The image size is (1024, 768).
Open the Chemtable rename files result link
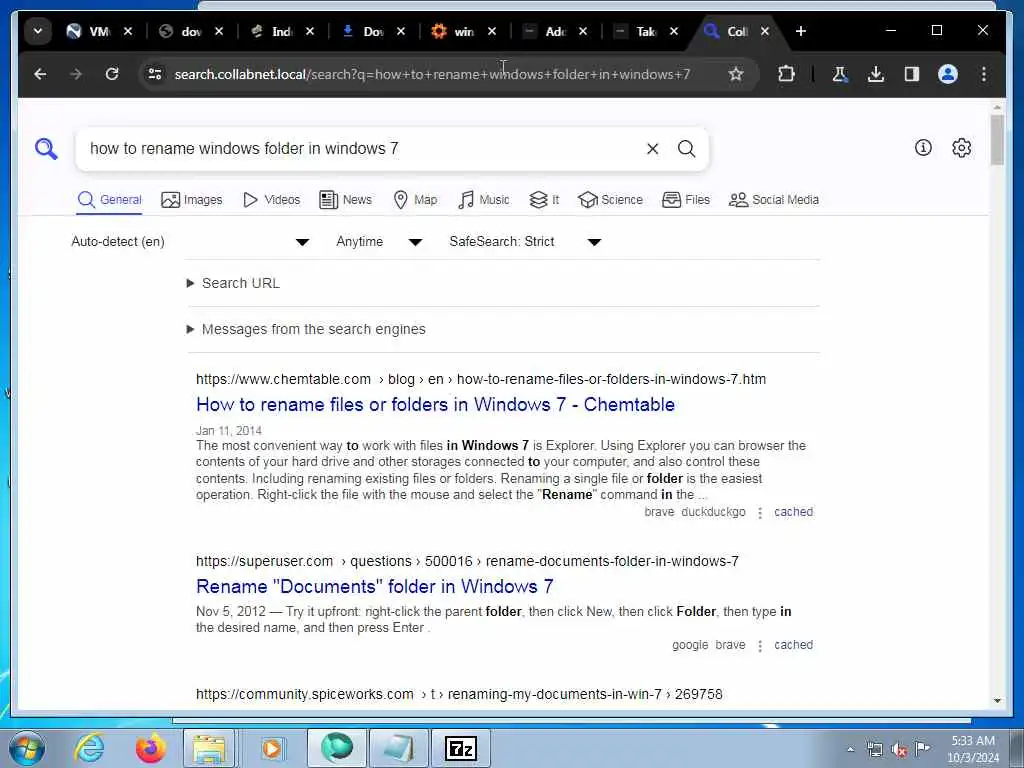(435, 404)
